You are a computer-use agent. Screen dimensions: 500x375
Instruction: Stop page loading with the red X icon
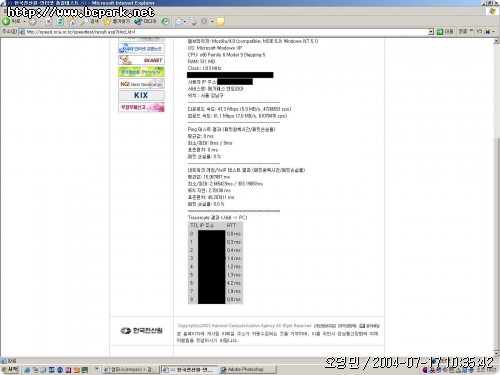(49, 22)
